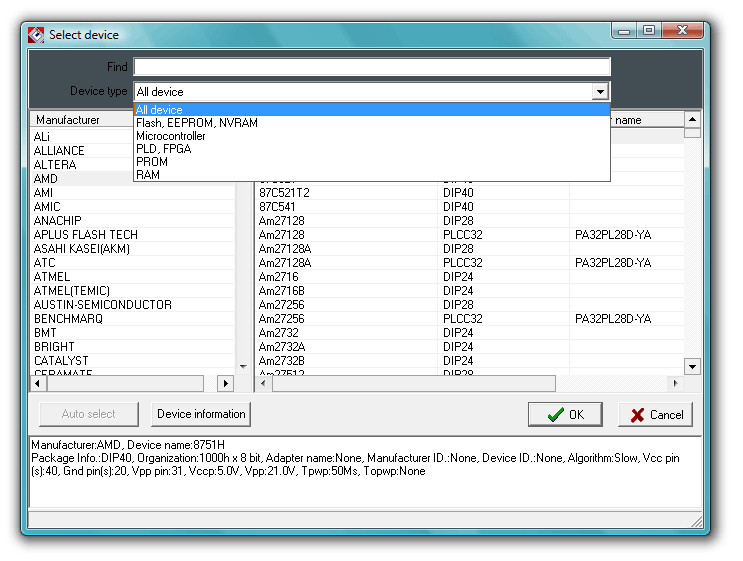Click the Find input field
The height and width of the screenshot is (561, 743).
[x=372, y=66]
